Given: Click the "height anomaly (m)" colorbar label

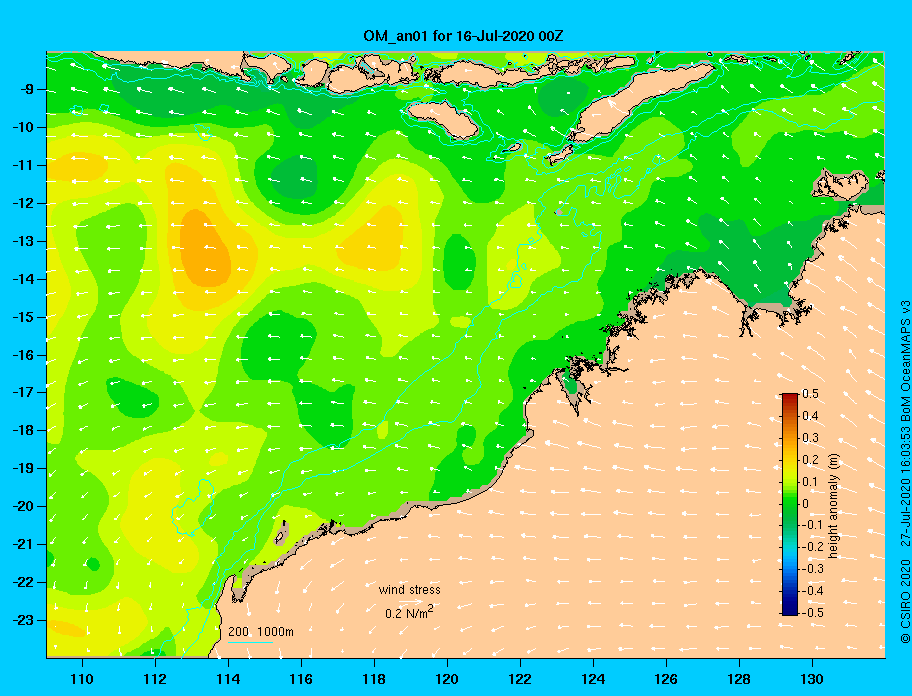Looking at the screenshot, I should click(833, 508).
